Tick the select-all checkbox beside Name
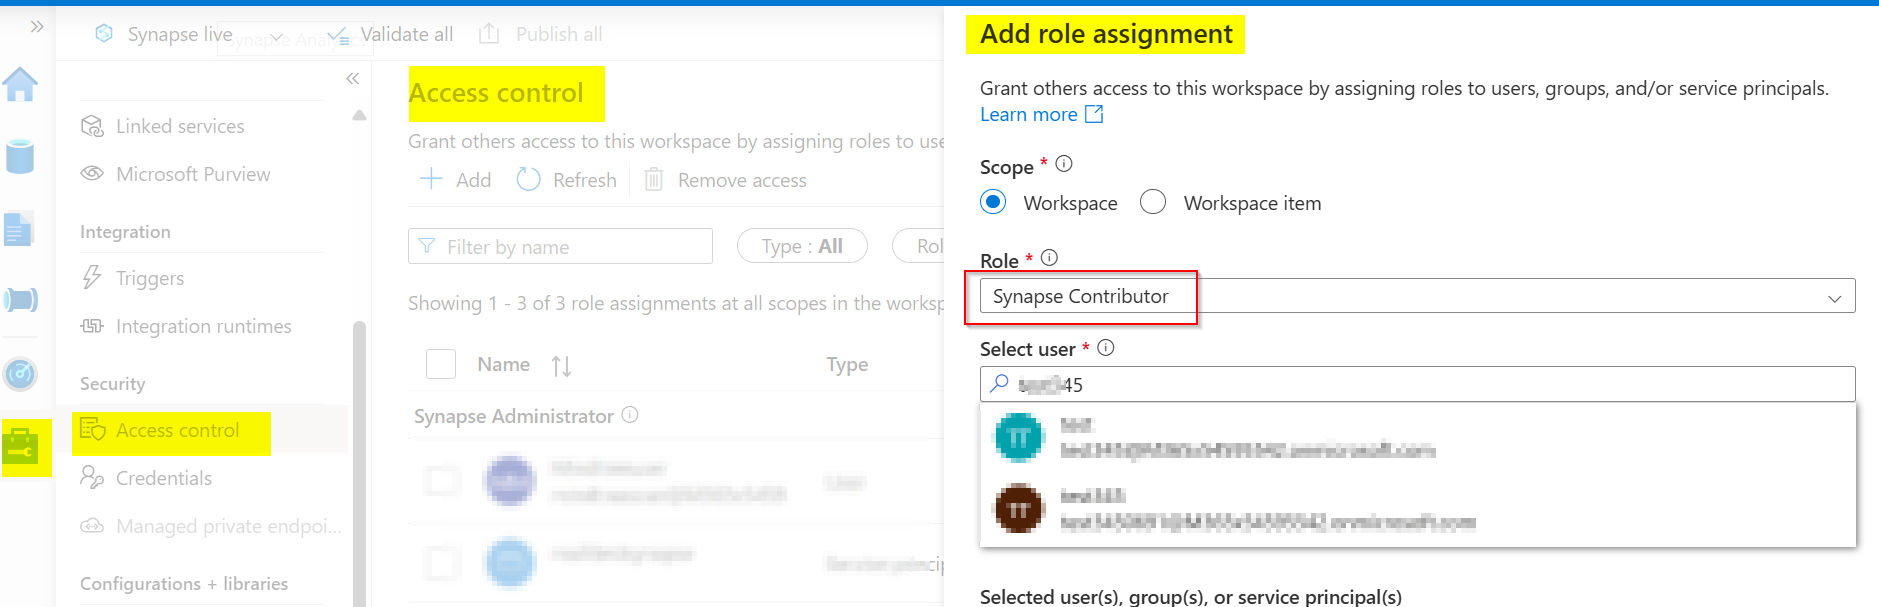 (x=441, y=364)
